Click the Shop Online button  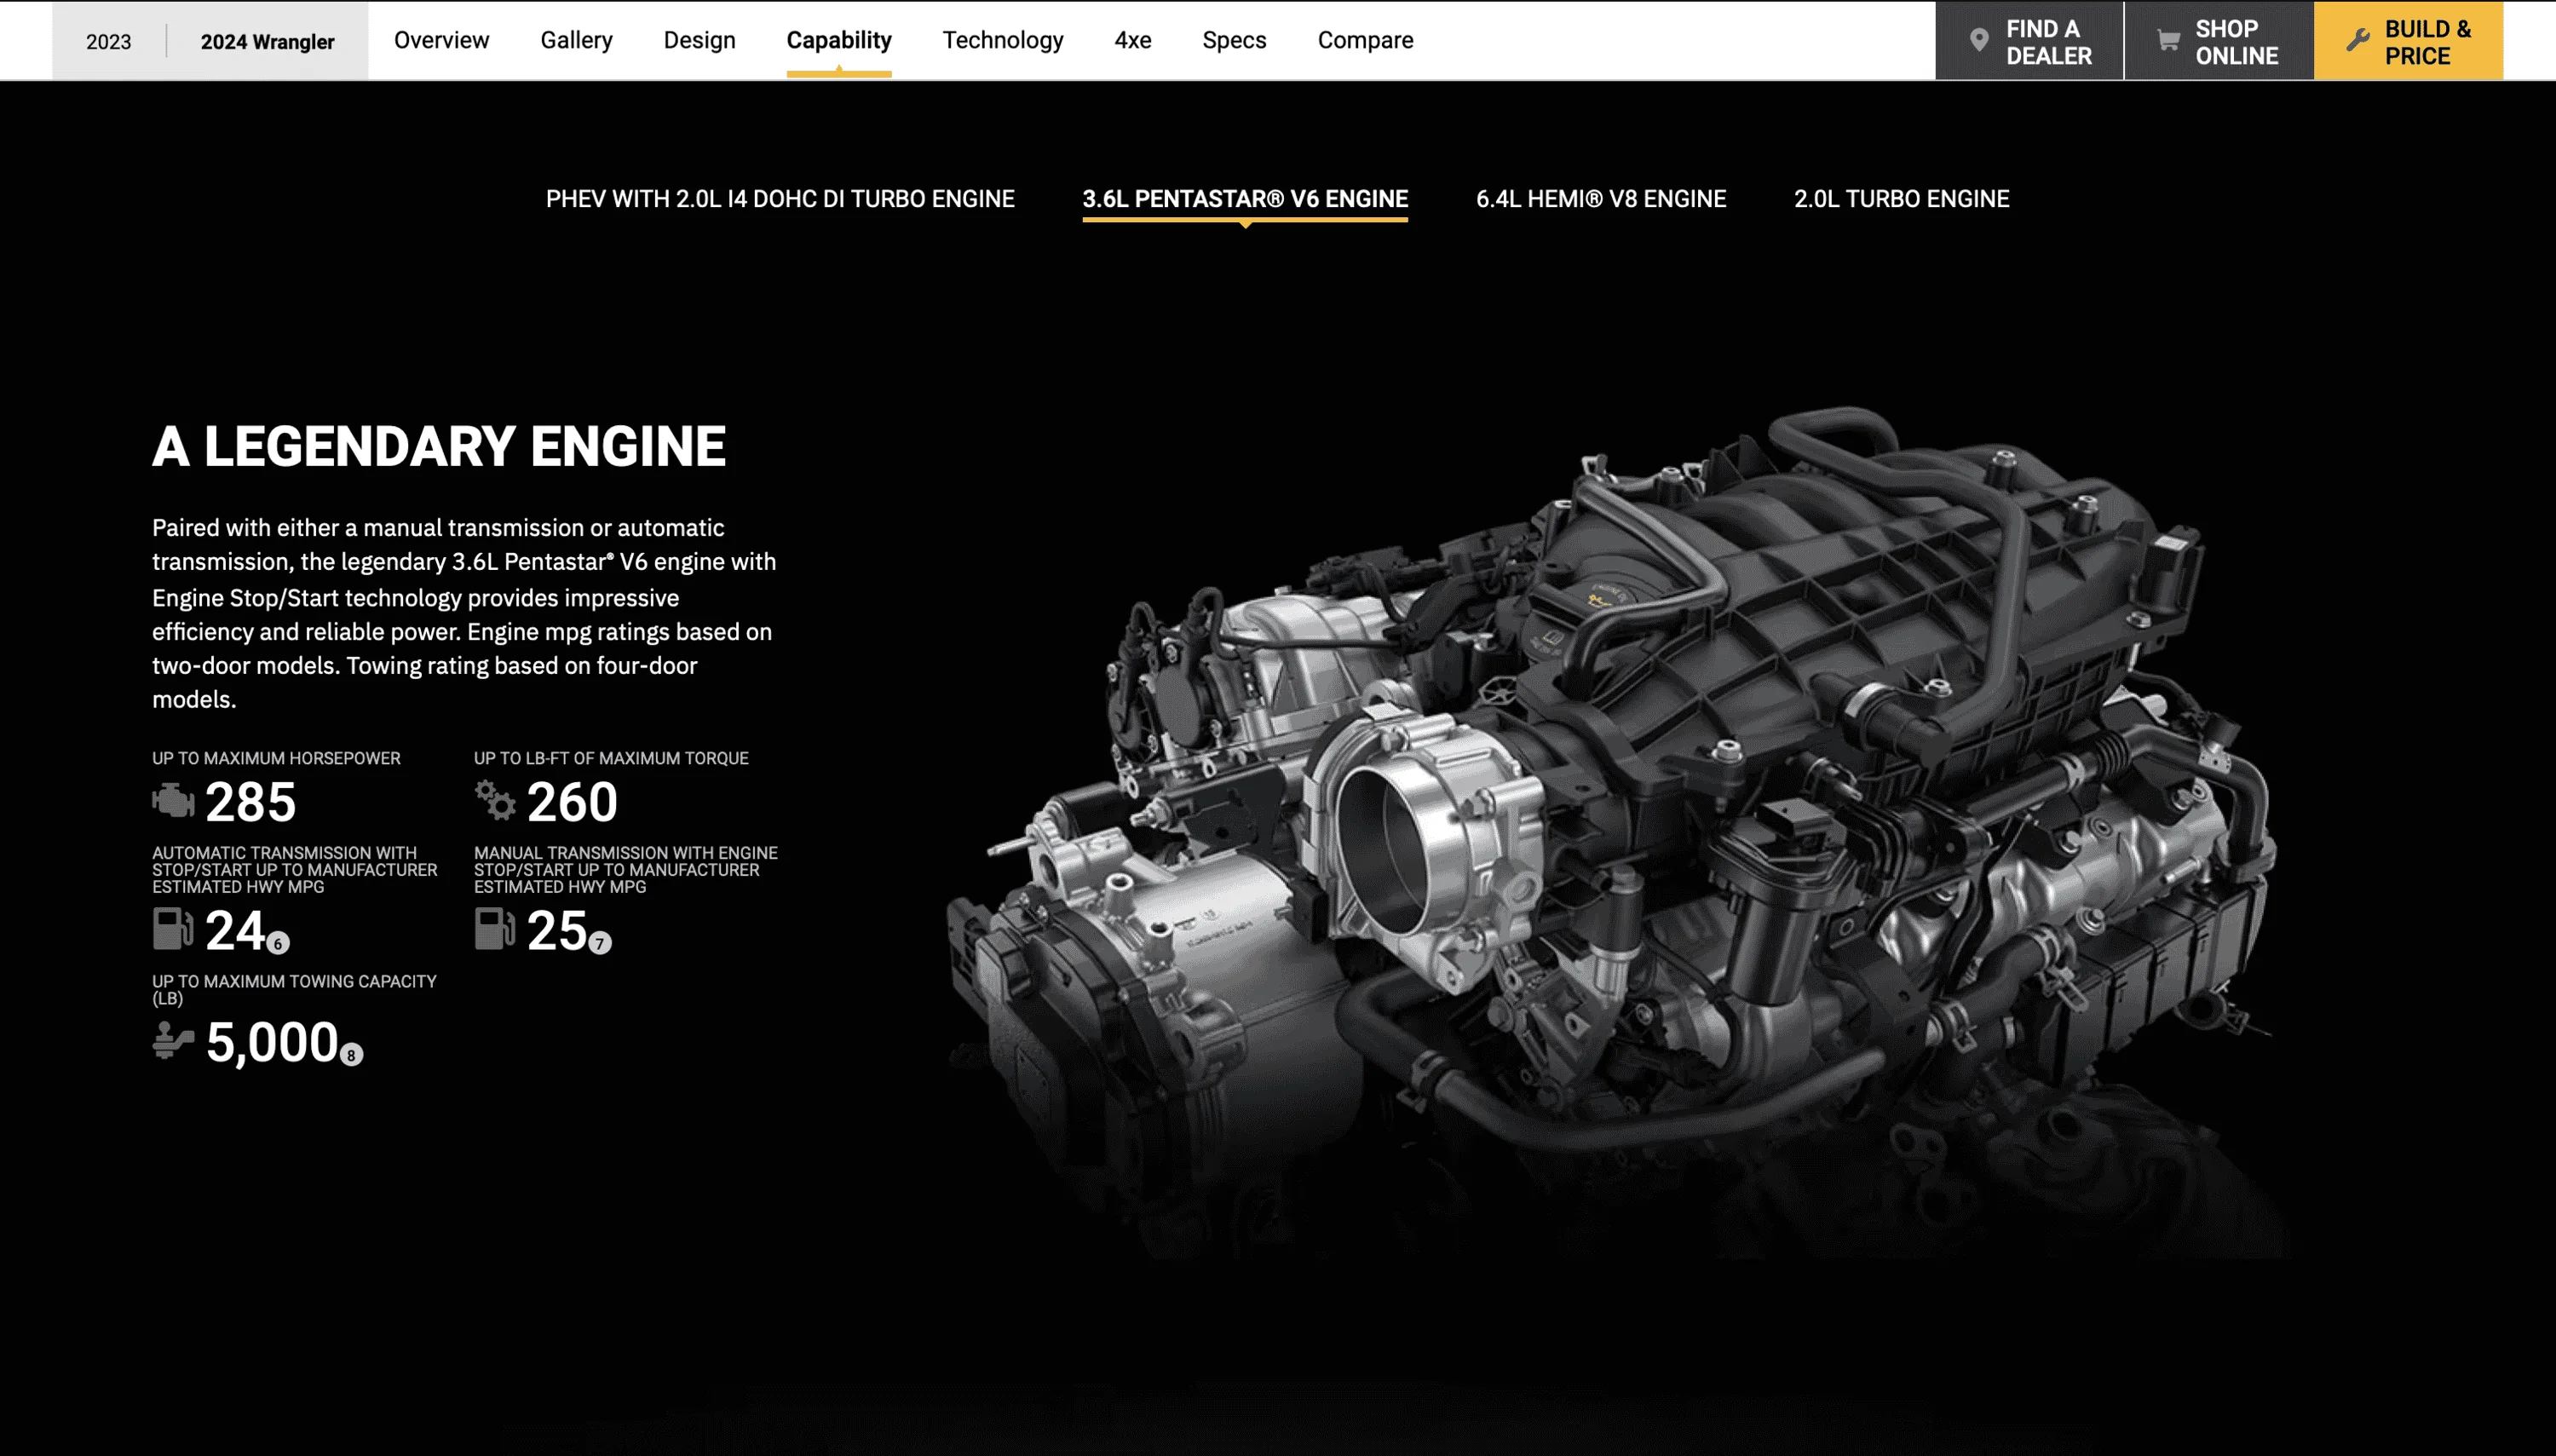click(2219, 41)
